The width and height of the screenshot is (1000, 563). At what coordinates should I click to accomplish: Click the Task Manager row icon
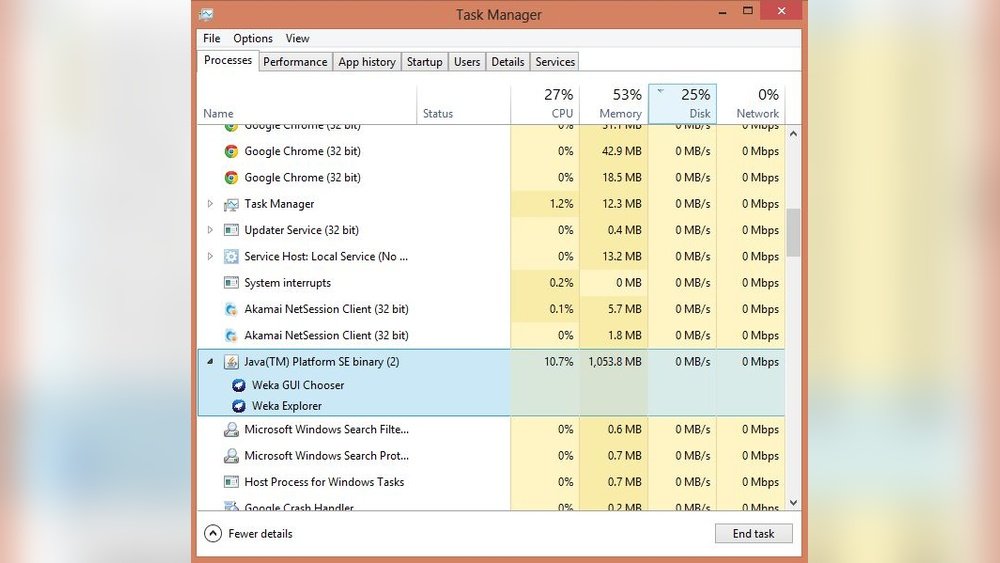(231, 204)
